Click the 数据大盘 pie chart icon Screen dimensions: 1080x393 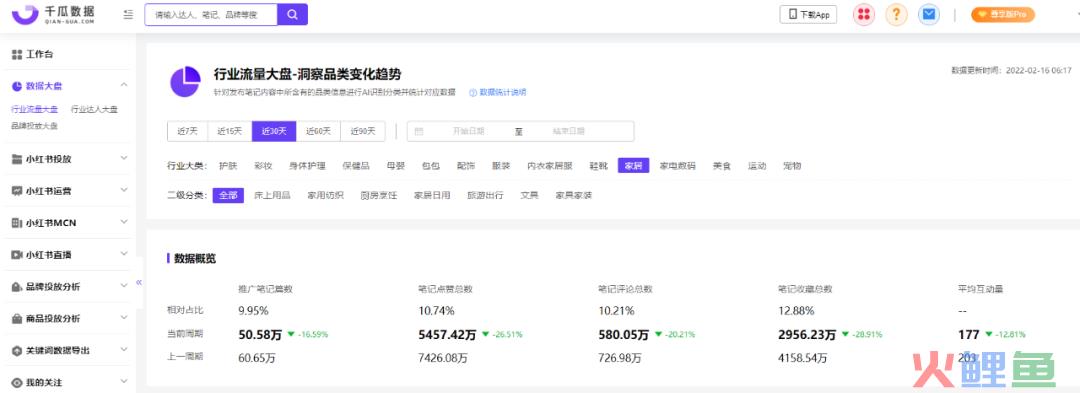click(17, 86)
